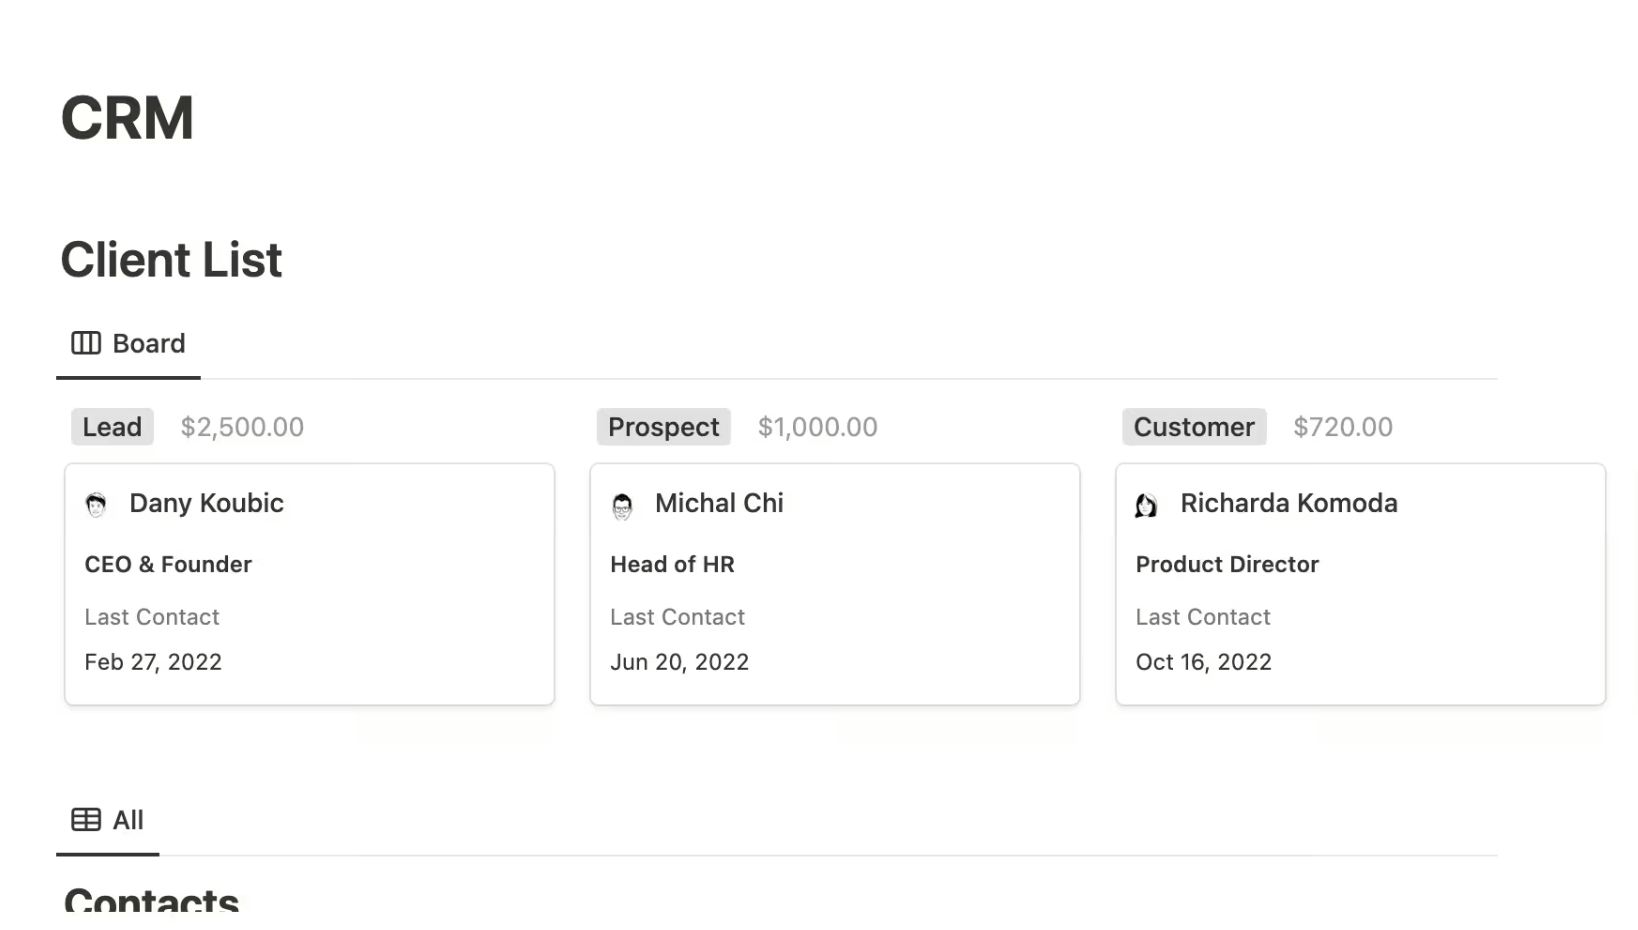This screenshot has width=1638, height=930.
Task: Click the Client List heading
Action: click(170, 259)
